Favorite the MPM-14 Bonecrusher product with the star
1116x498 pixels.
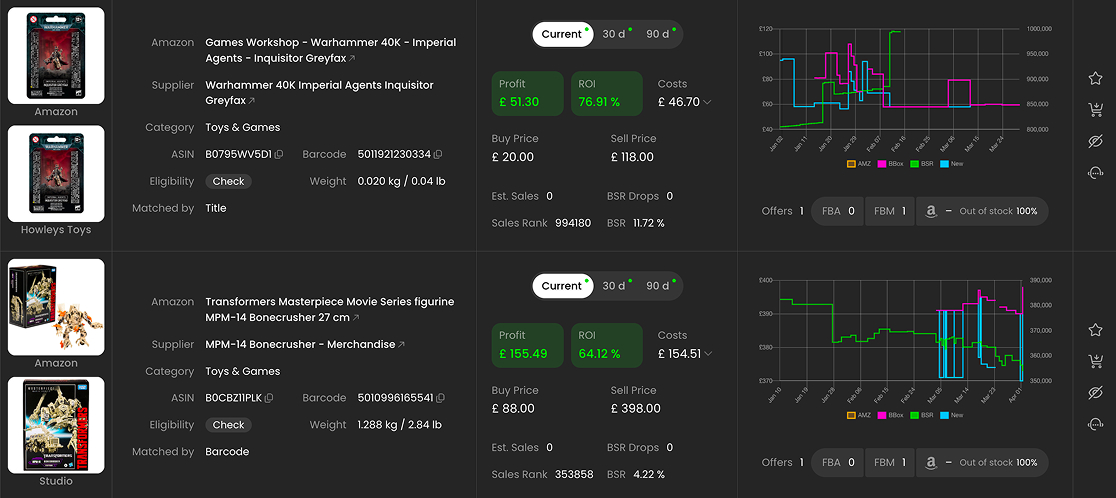tap(1095, 330)
